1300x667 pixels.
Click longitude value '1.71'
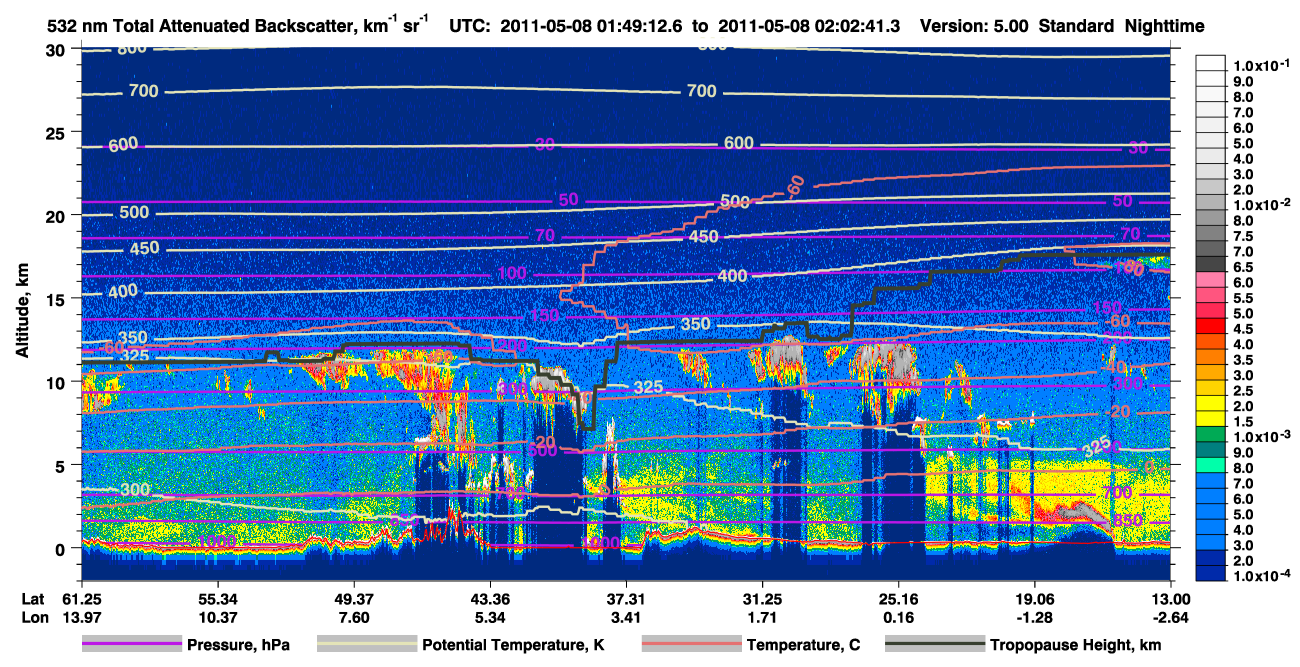coord(762,617)
